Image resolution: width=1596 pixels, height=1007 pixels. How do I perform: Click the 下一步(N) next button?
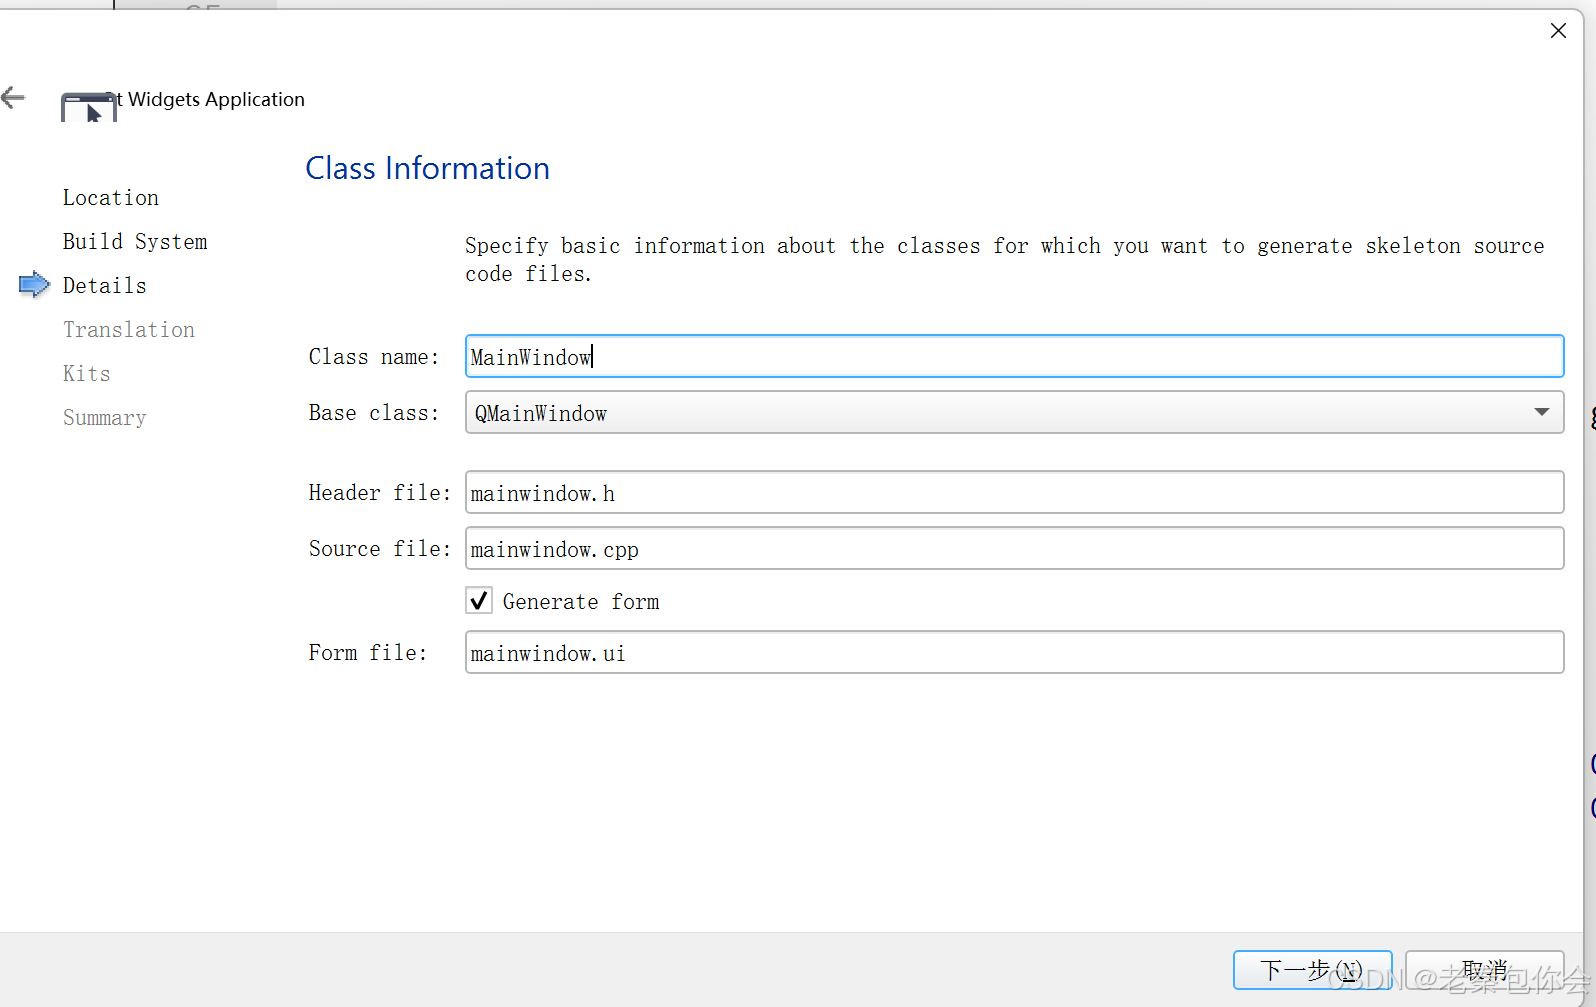click(1312, 970)
